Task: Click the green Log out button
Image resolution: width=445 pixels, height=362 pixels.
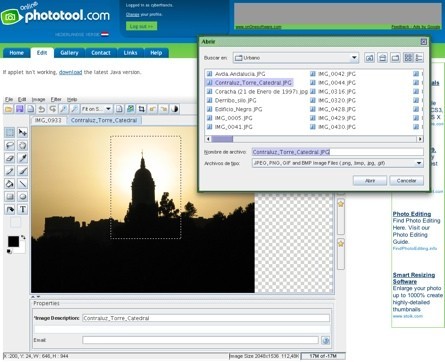Action: pos(141,26)
